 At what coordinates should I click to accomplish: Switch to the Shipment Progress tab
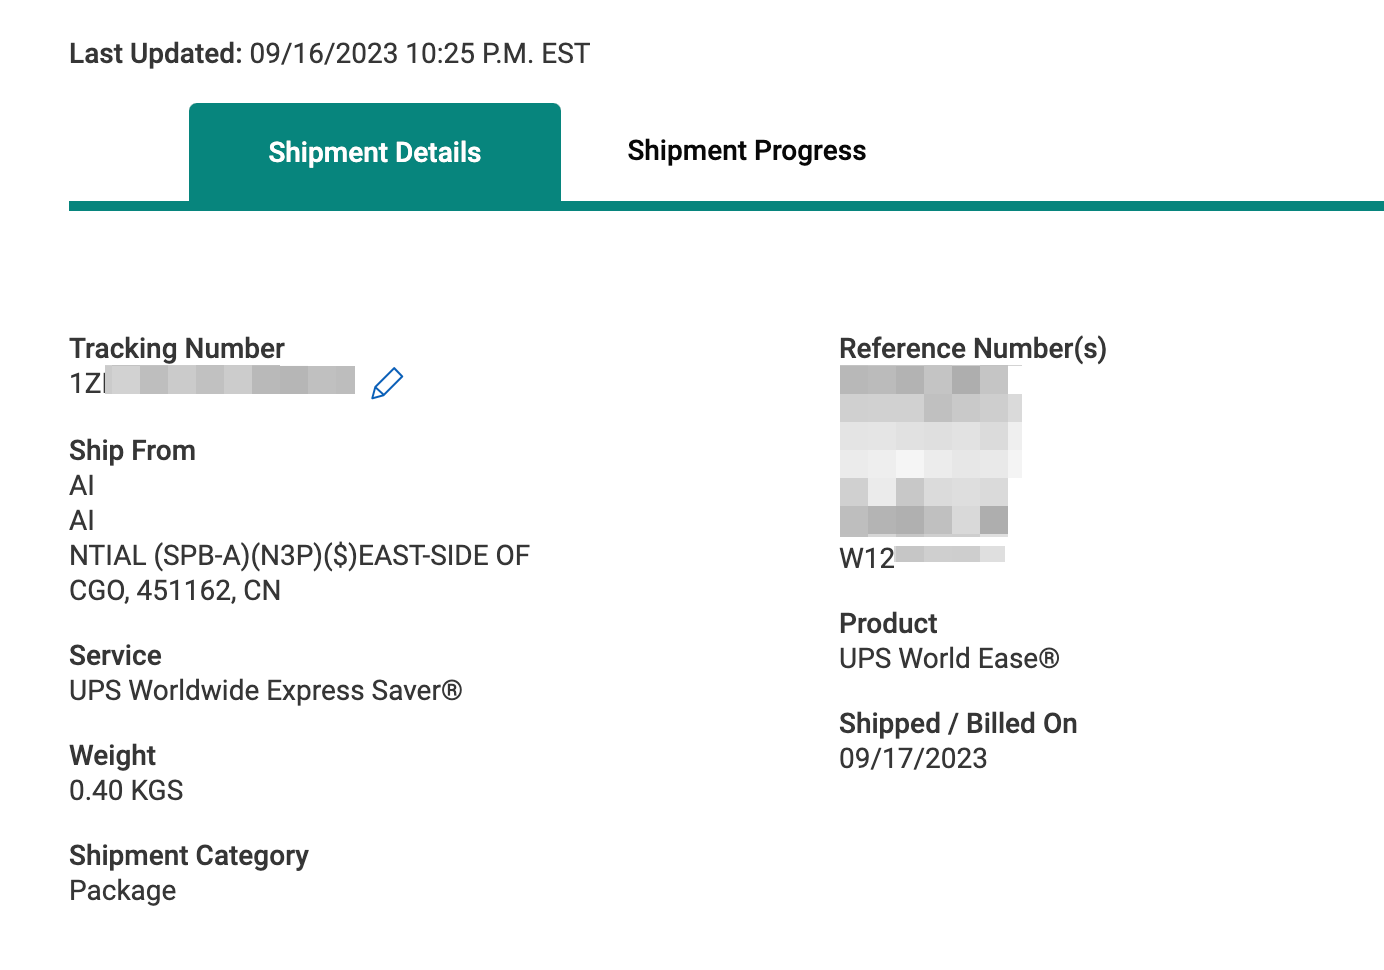click(746, 151)
